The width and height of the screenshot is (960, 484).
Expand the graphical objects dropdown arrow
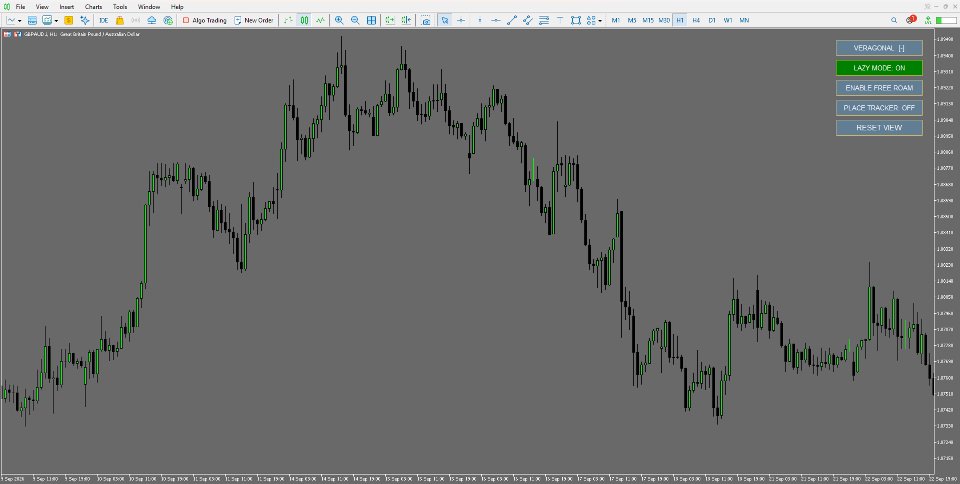point(600,20)
